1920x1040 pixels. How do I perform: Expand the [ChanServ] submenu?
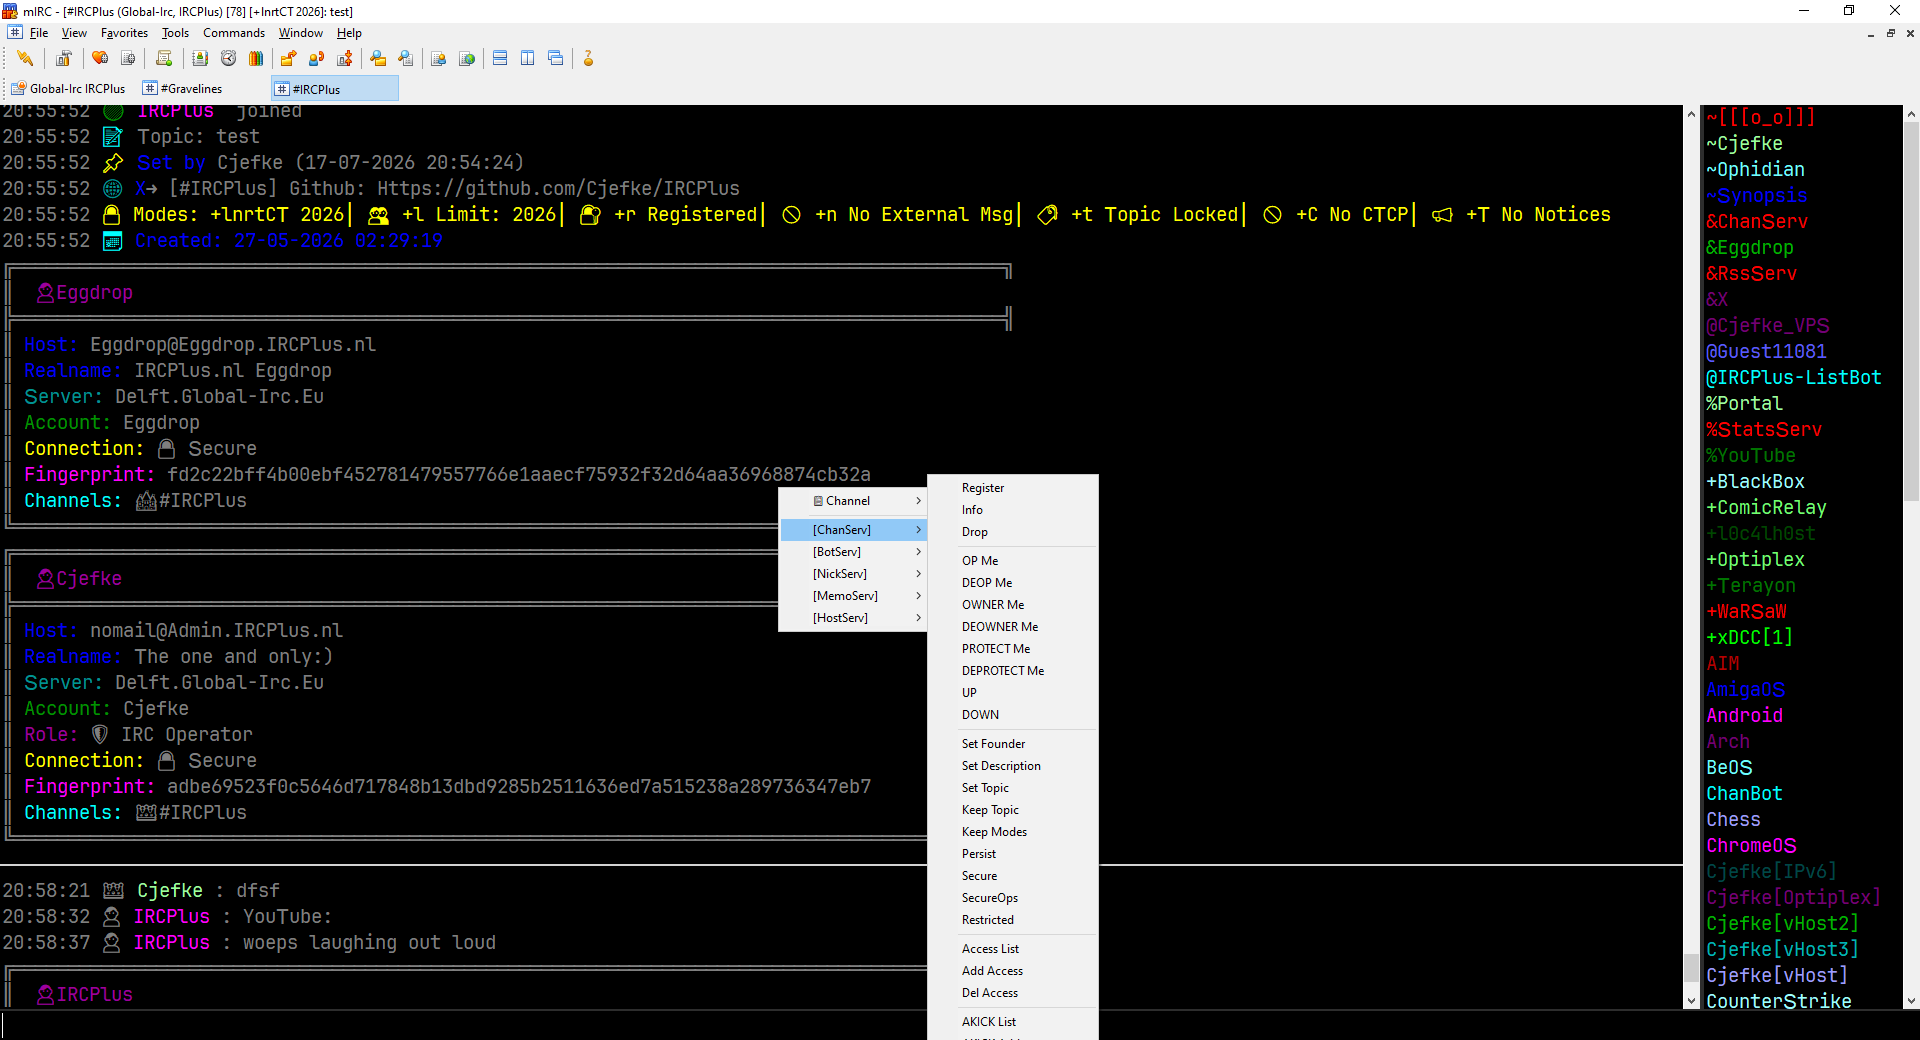853,530
